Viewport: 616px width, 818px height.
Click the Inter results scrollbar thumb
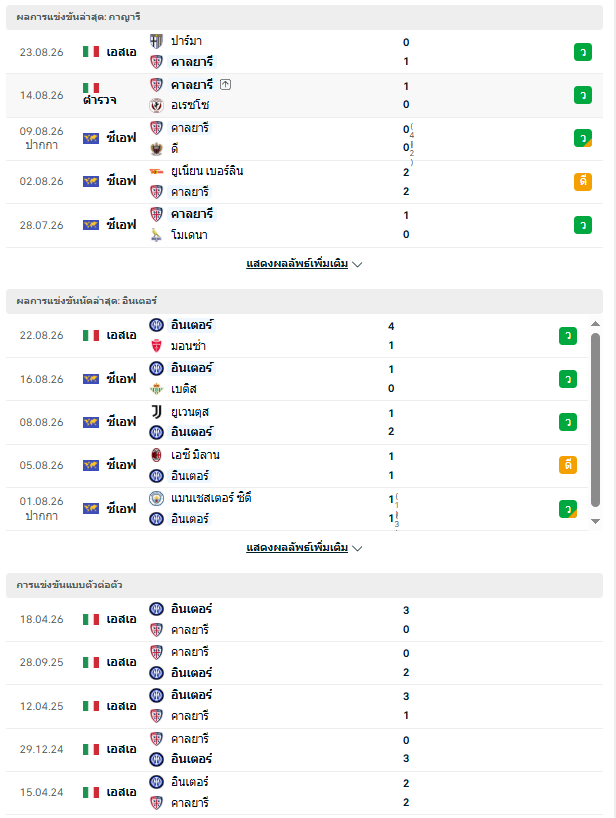coord(595,420)
